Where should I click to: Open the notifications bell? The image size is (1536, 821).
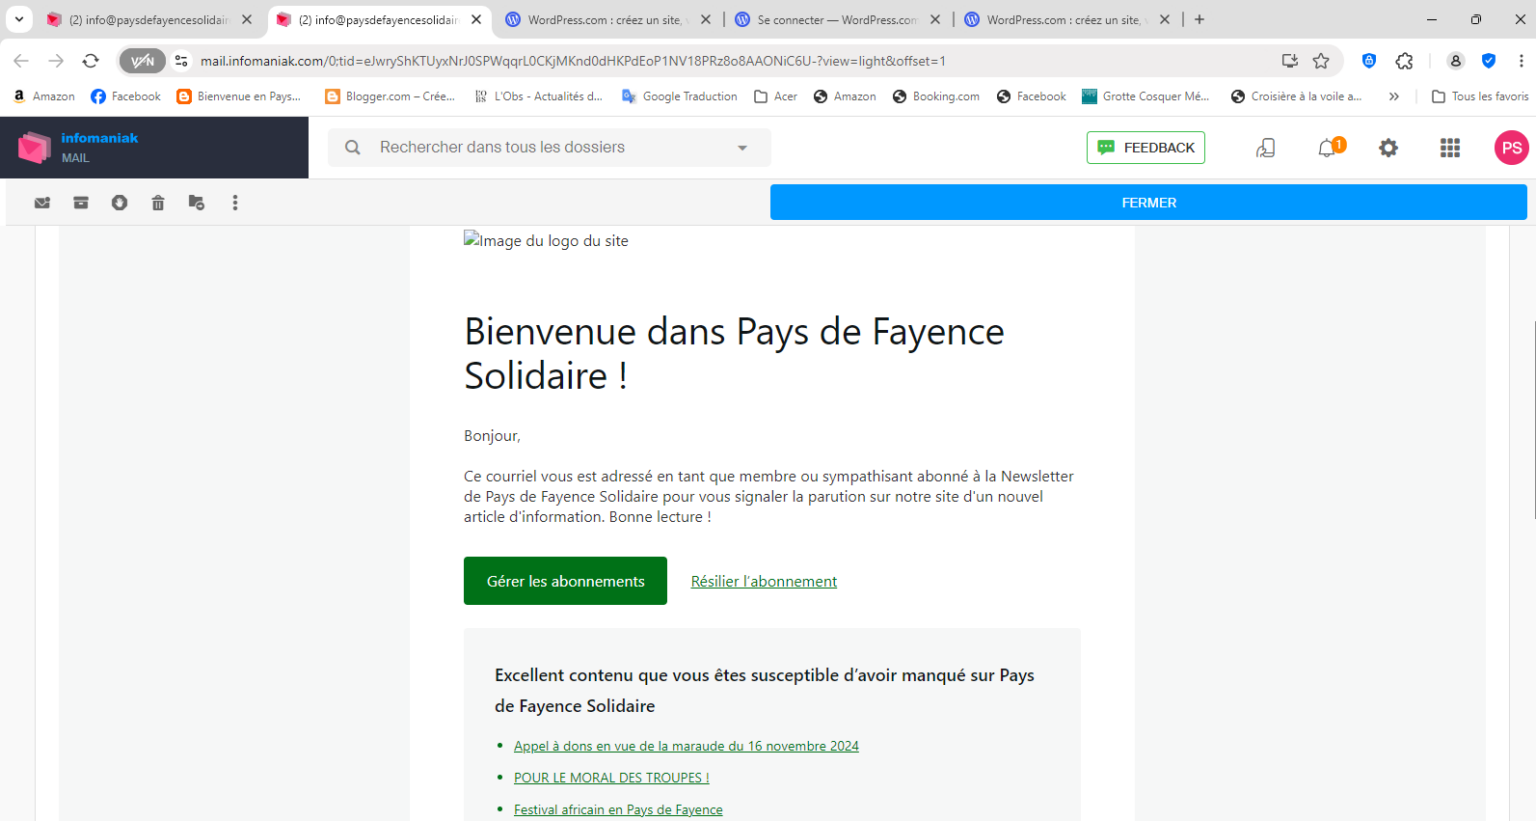(x=1327, y=148)
